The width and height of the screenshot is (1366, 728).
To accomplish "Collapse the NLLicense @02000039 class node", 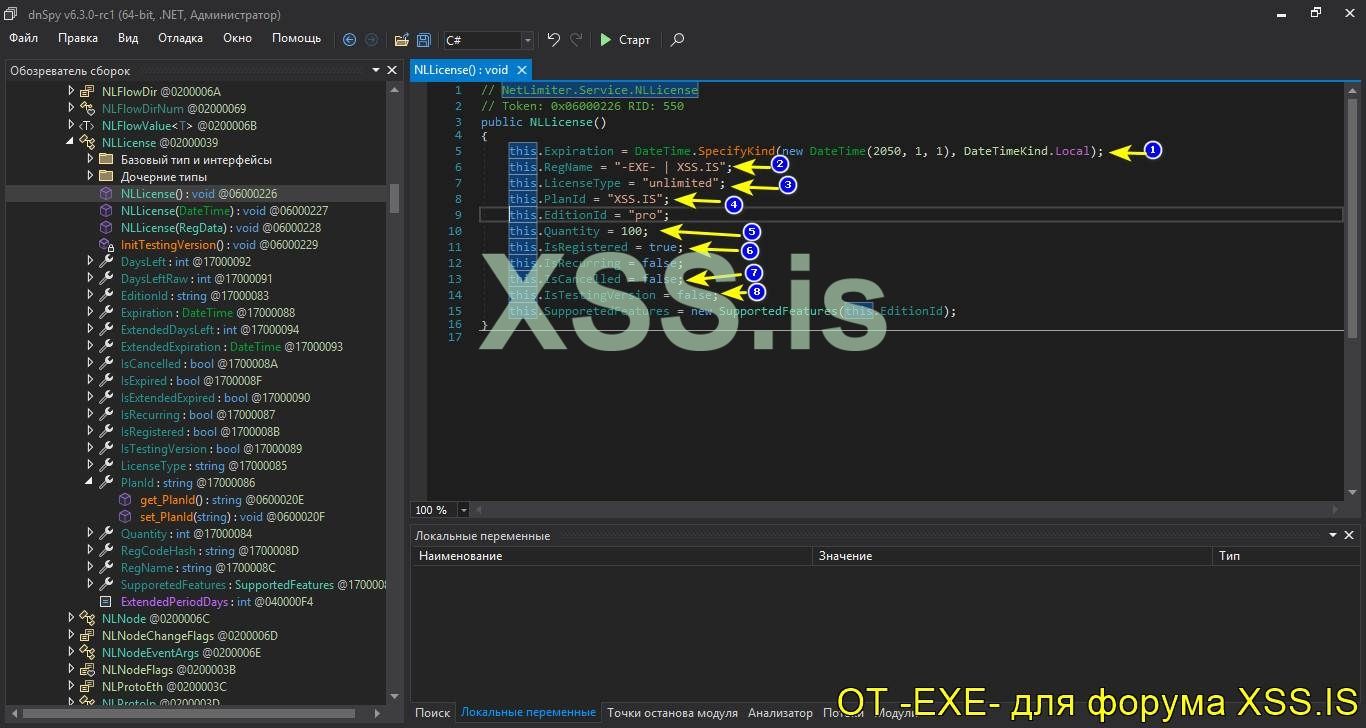I will 71,143.
